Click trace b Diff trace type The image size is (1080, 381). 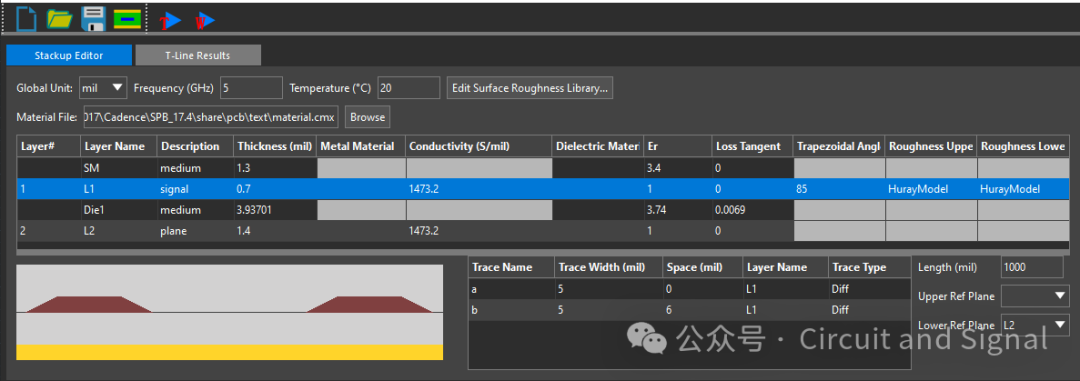click(869, 310)
